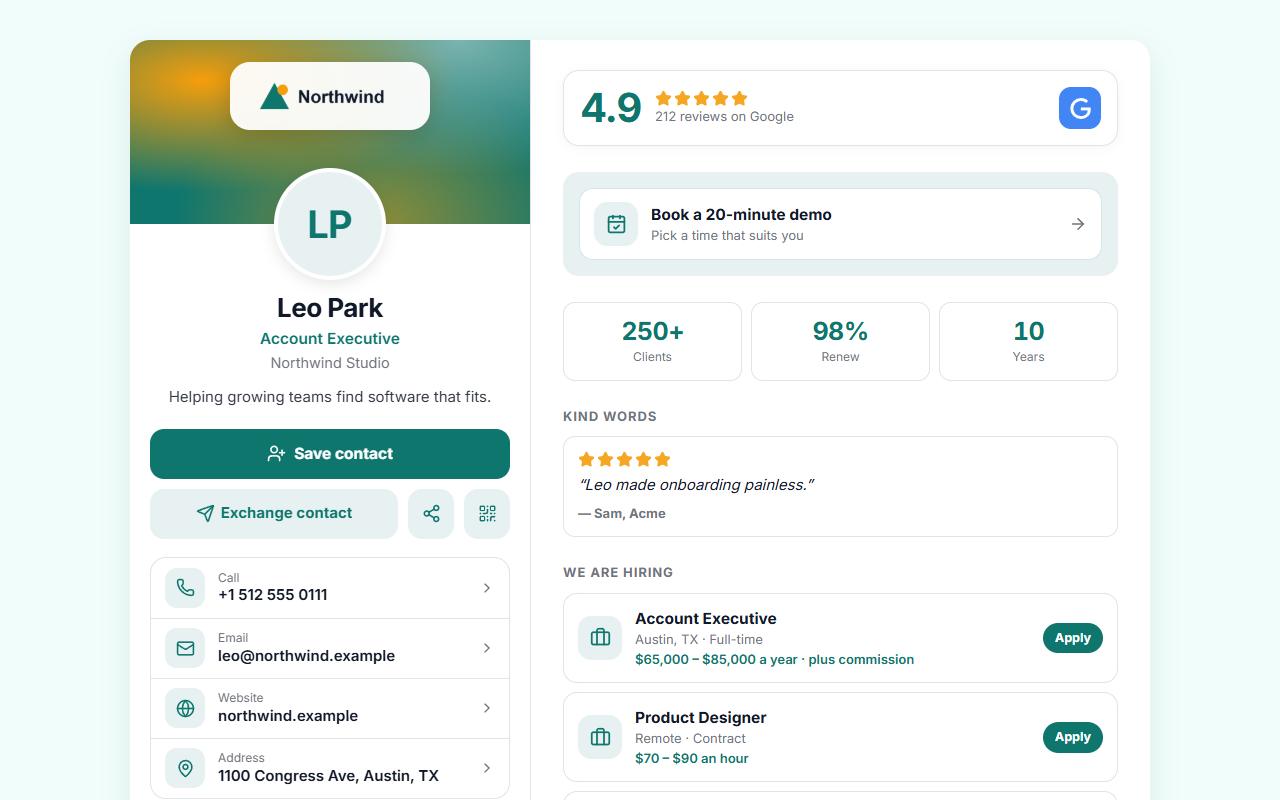Click the calendar icon beside Book a demo

[616, 224]
